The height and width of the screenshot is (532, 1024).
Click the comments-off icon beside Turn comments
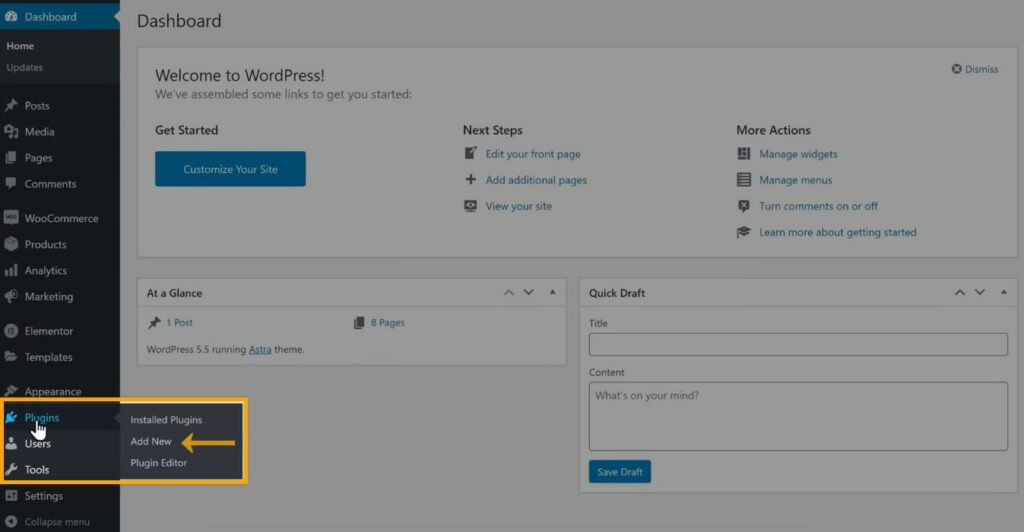click(744, 206)
